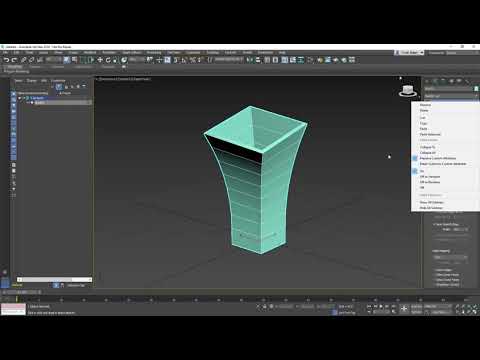
Task: Open the Customize menu in the menu bar
Action: click(193, 52)
